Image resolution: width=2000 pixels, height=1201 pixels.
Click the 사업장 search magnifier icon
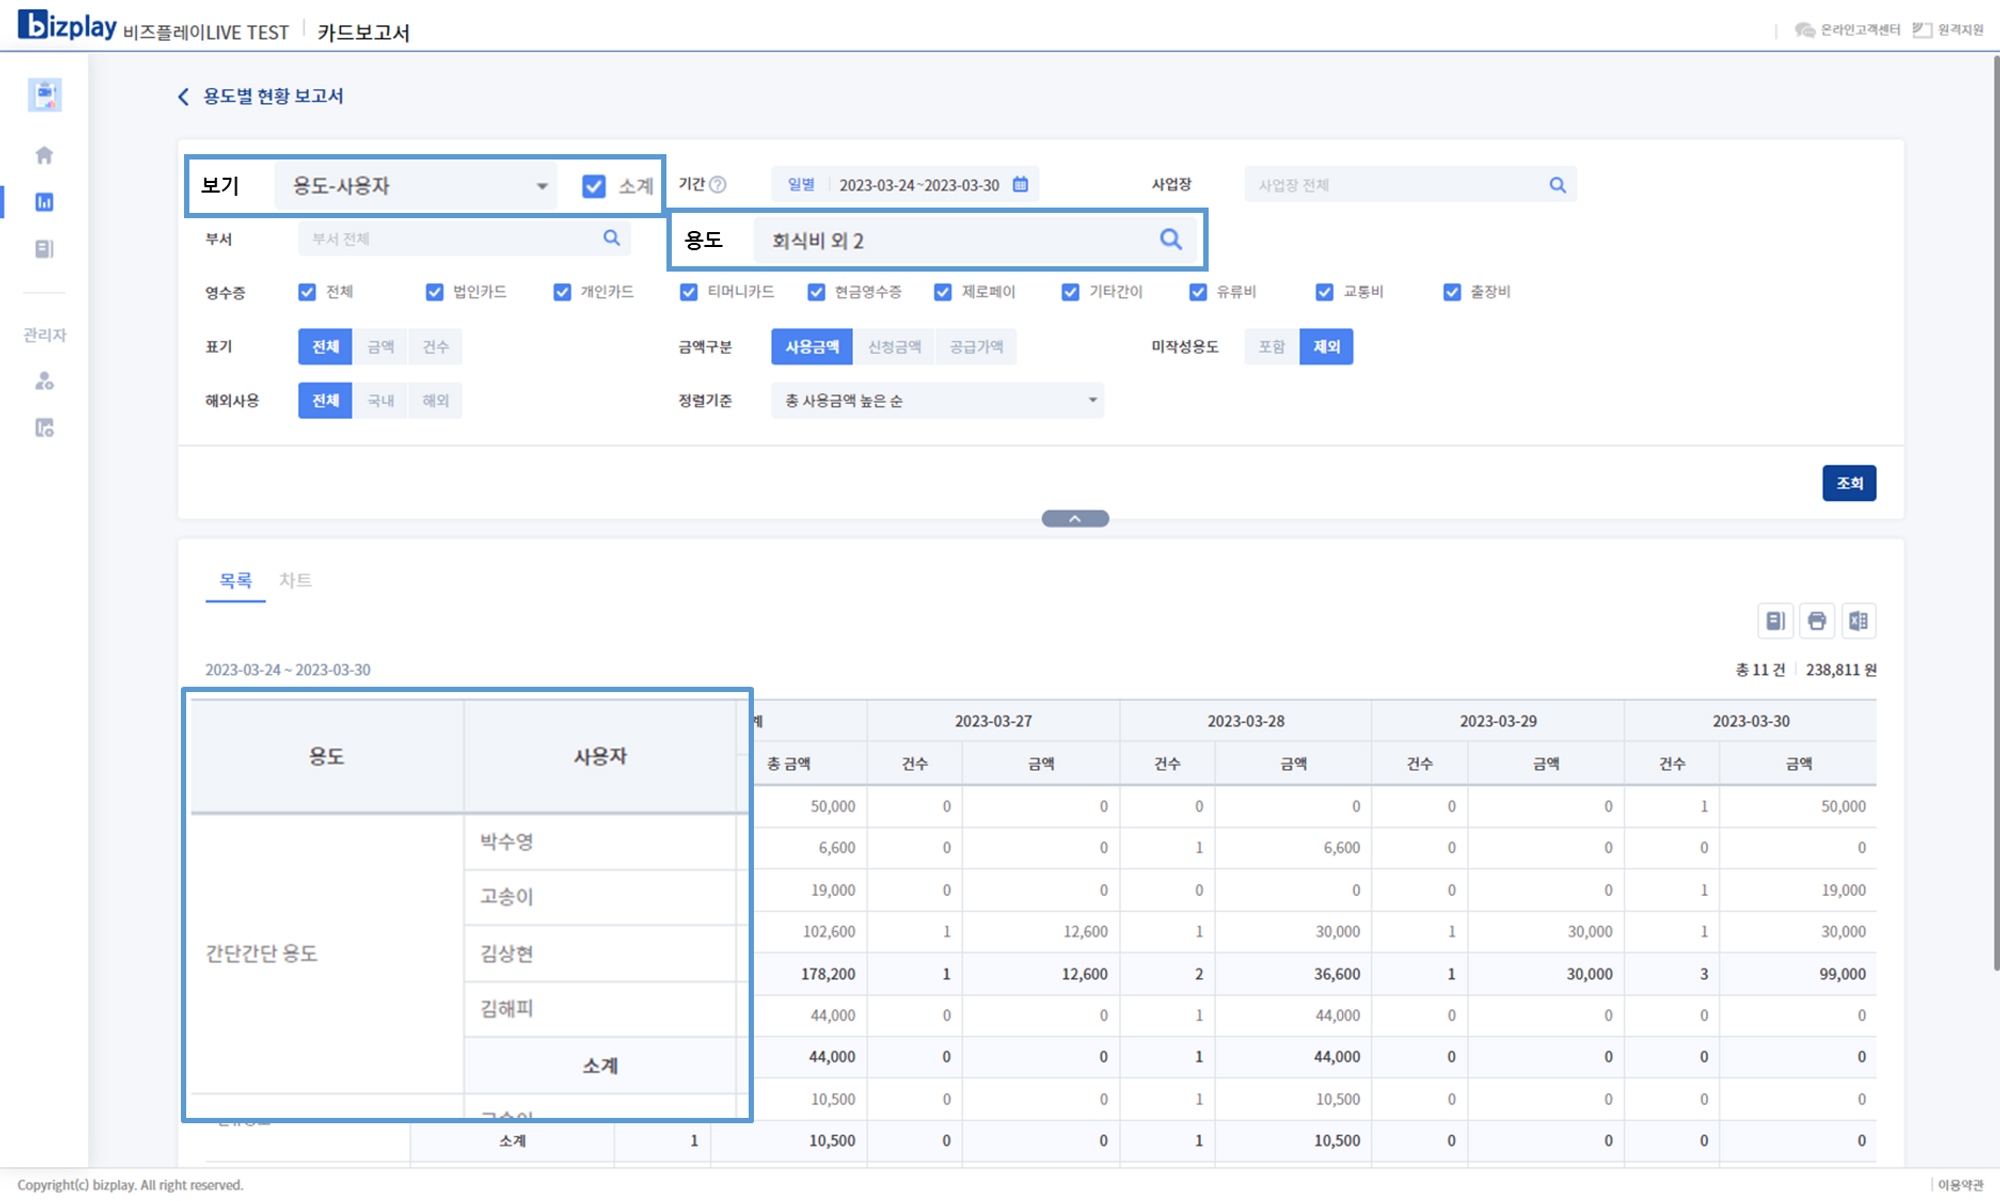pos(1557,185)
